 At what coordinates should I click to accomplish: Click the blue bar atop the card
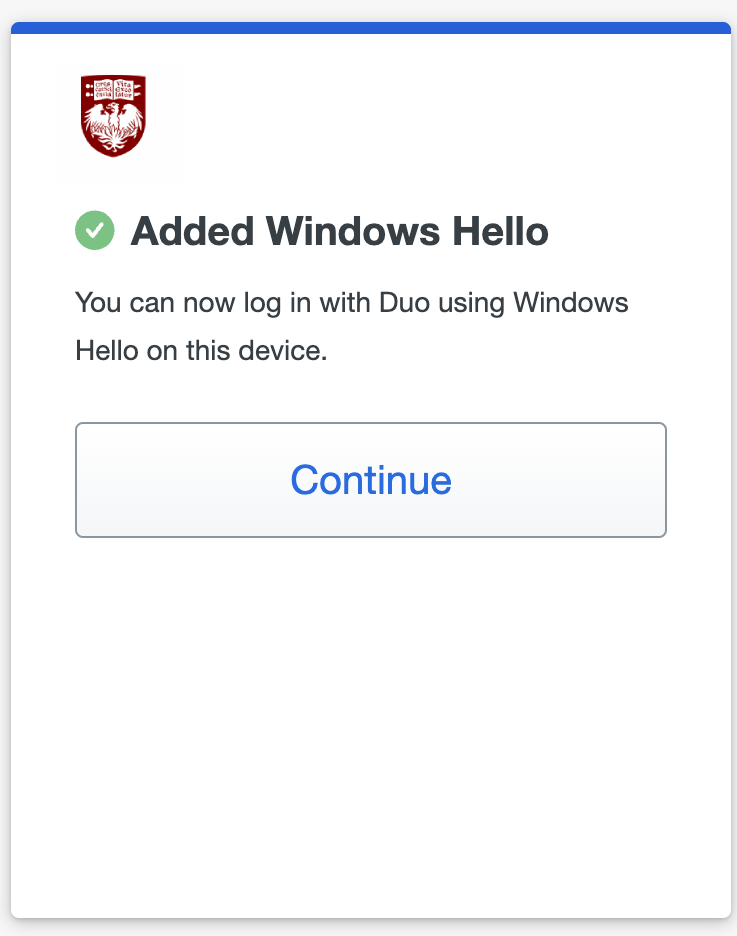click(370, 28)
